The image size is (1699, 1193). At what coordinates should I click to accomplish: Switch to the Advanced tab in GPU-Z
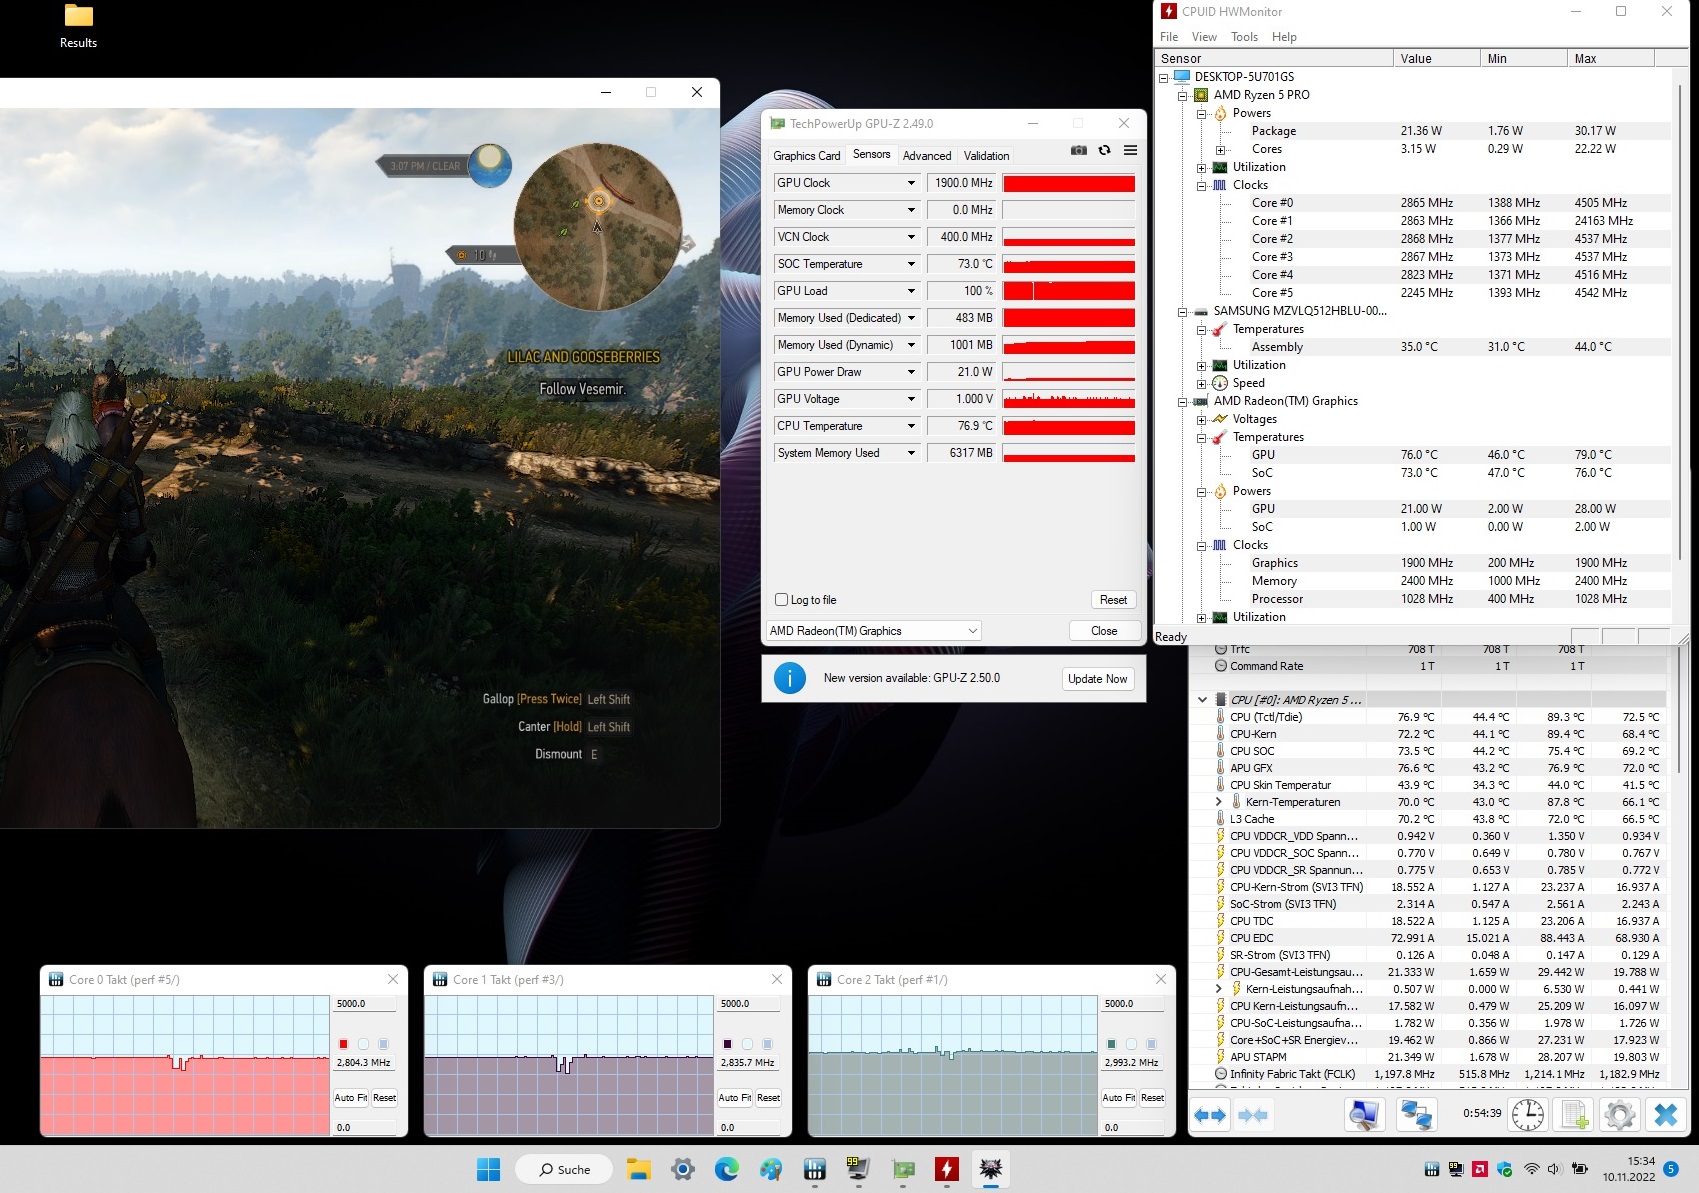926,156
